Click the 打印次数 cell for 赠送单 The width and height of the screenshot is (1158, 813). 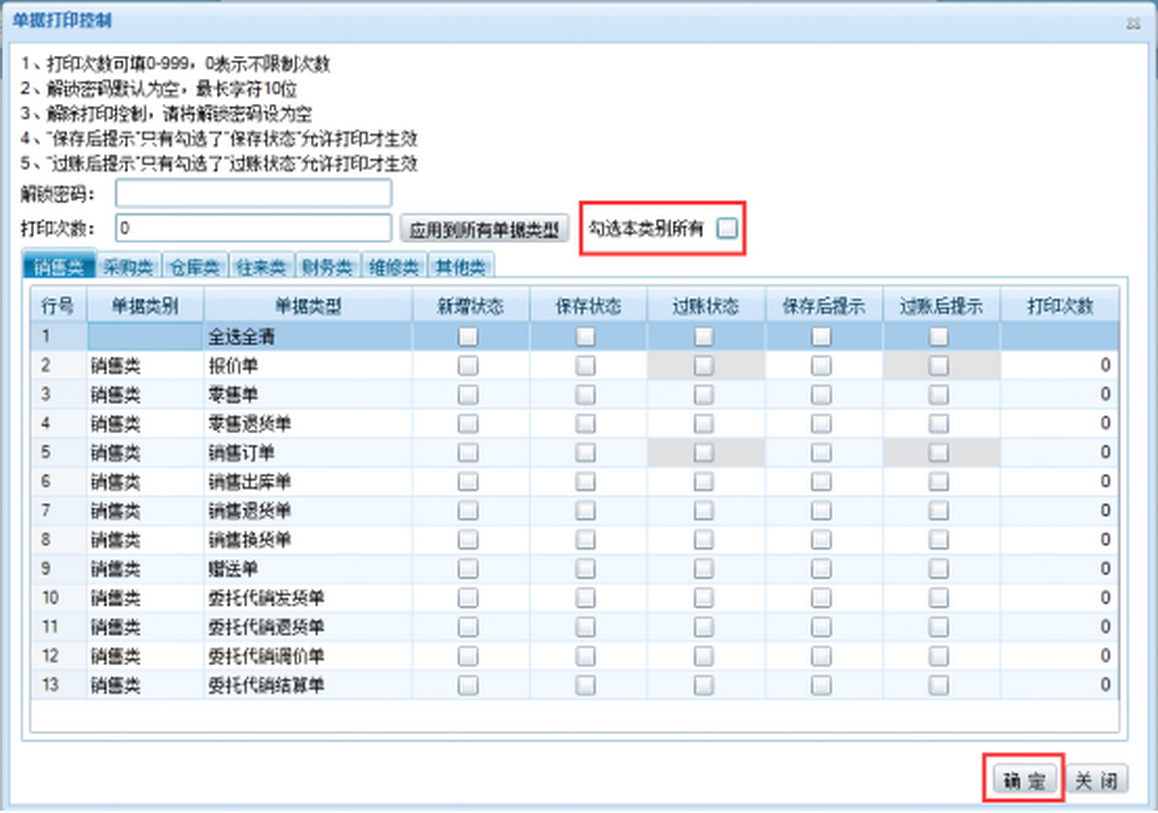1058,569
